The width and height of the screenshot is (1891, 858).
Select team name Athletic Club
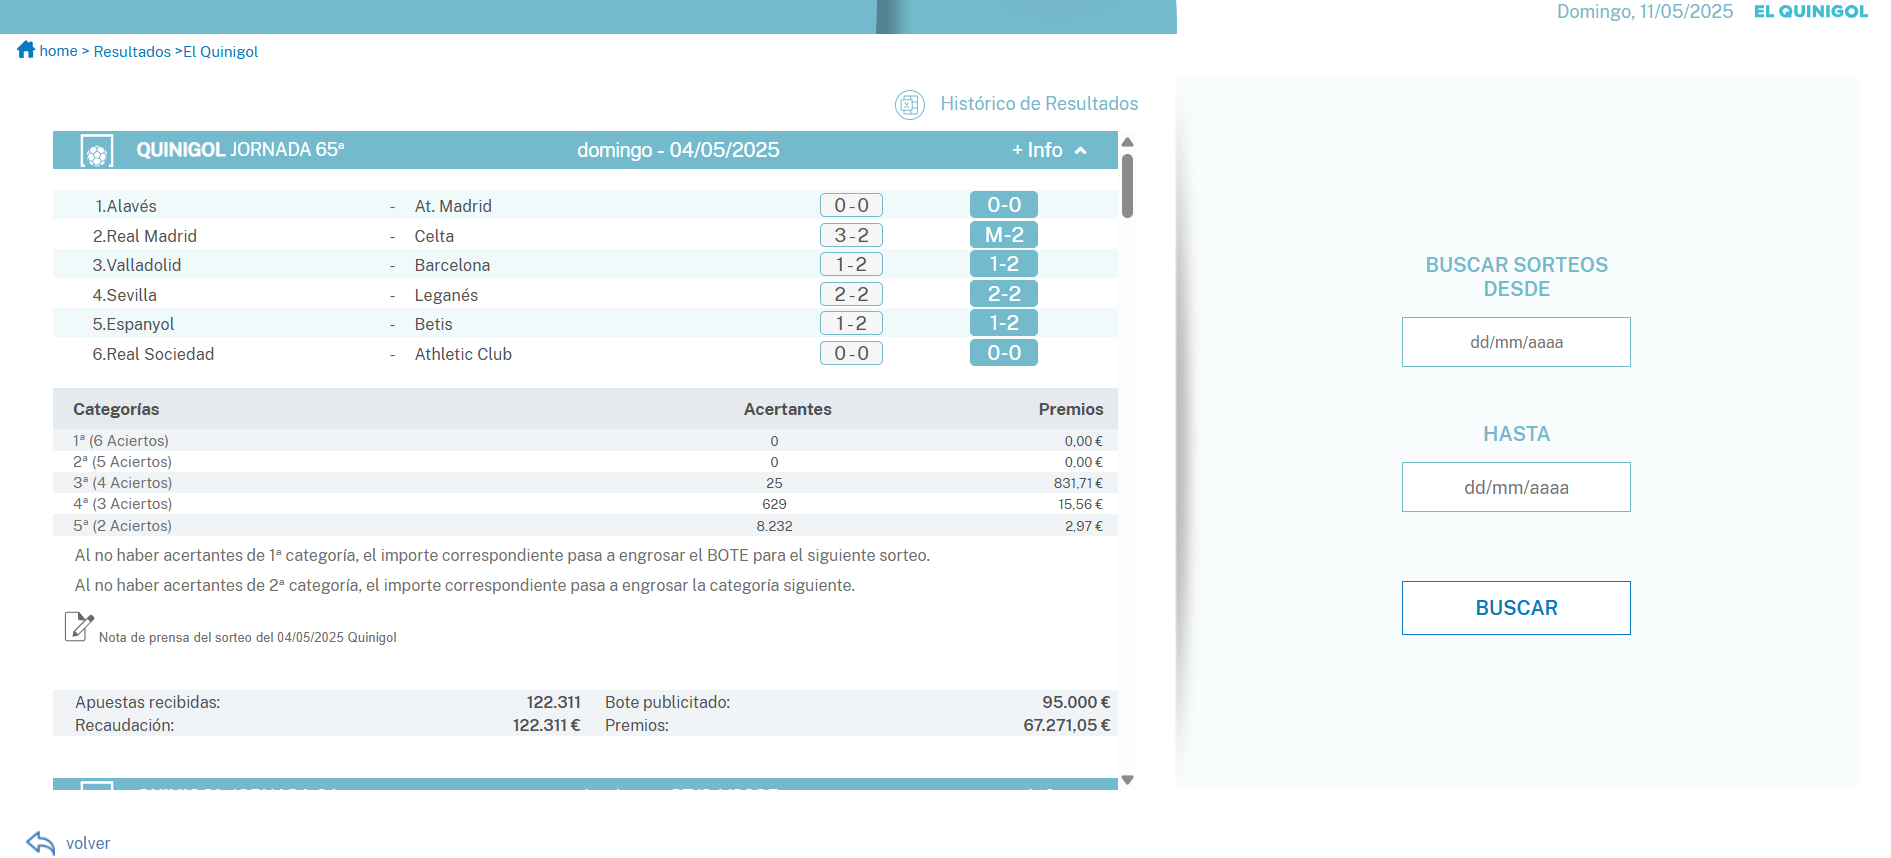463,354
